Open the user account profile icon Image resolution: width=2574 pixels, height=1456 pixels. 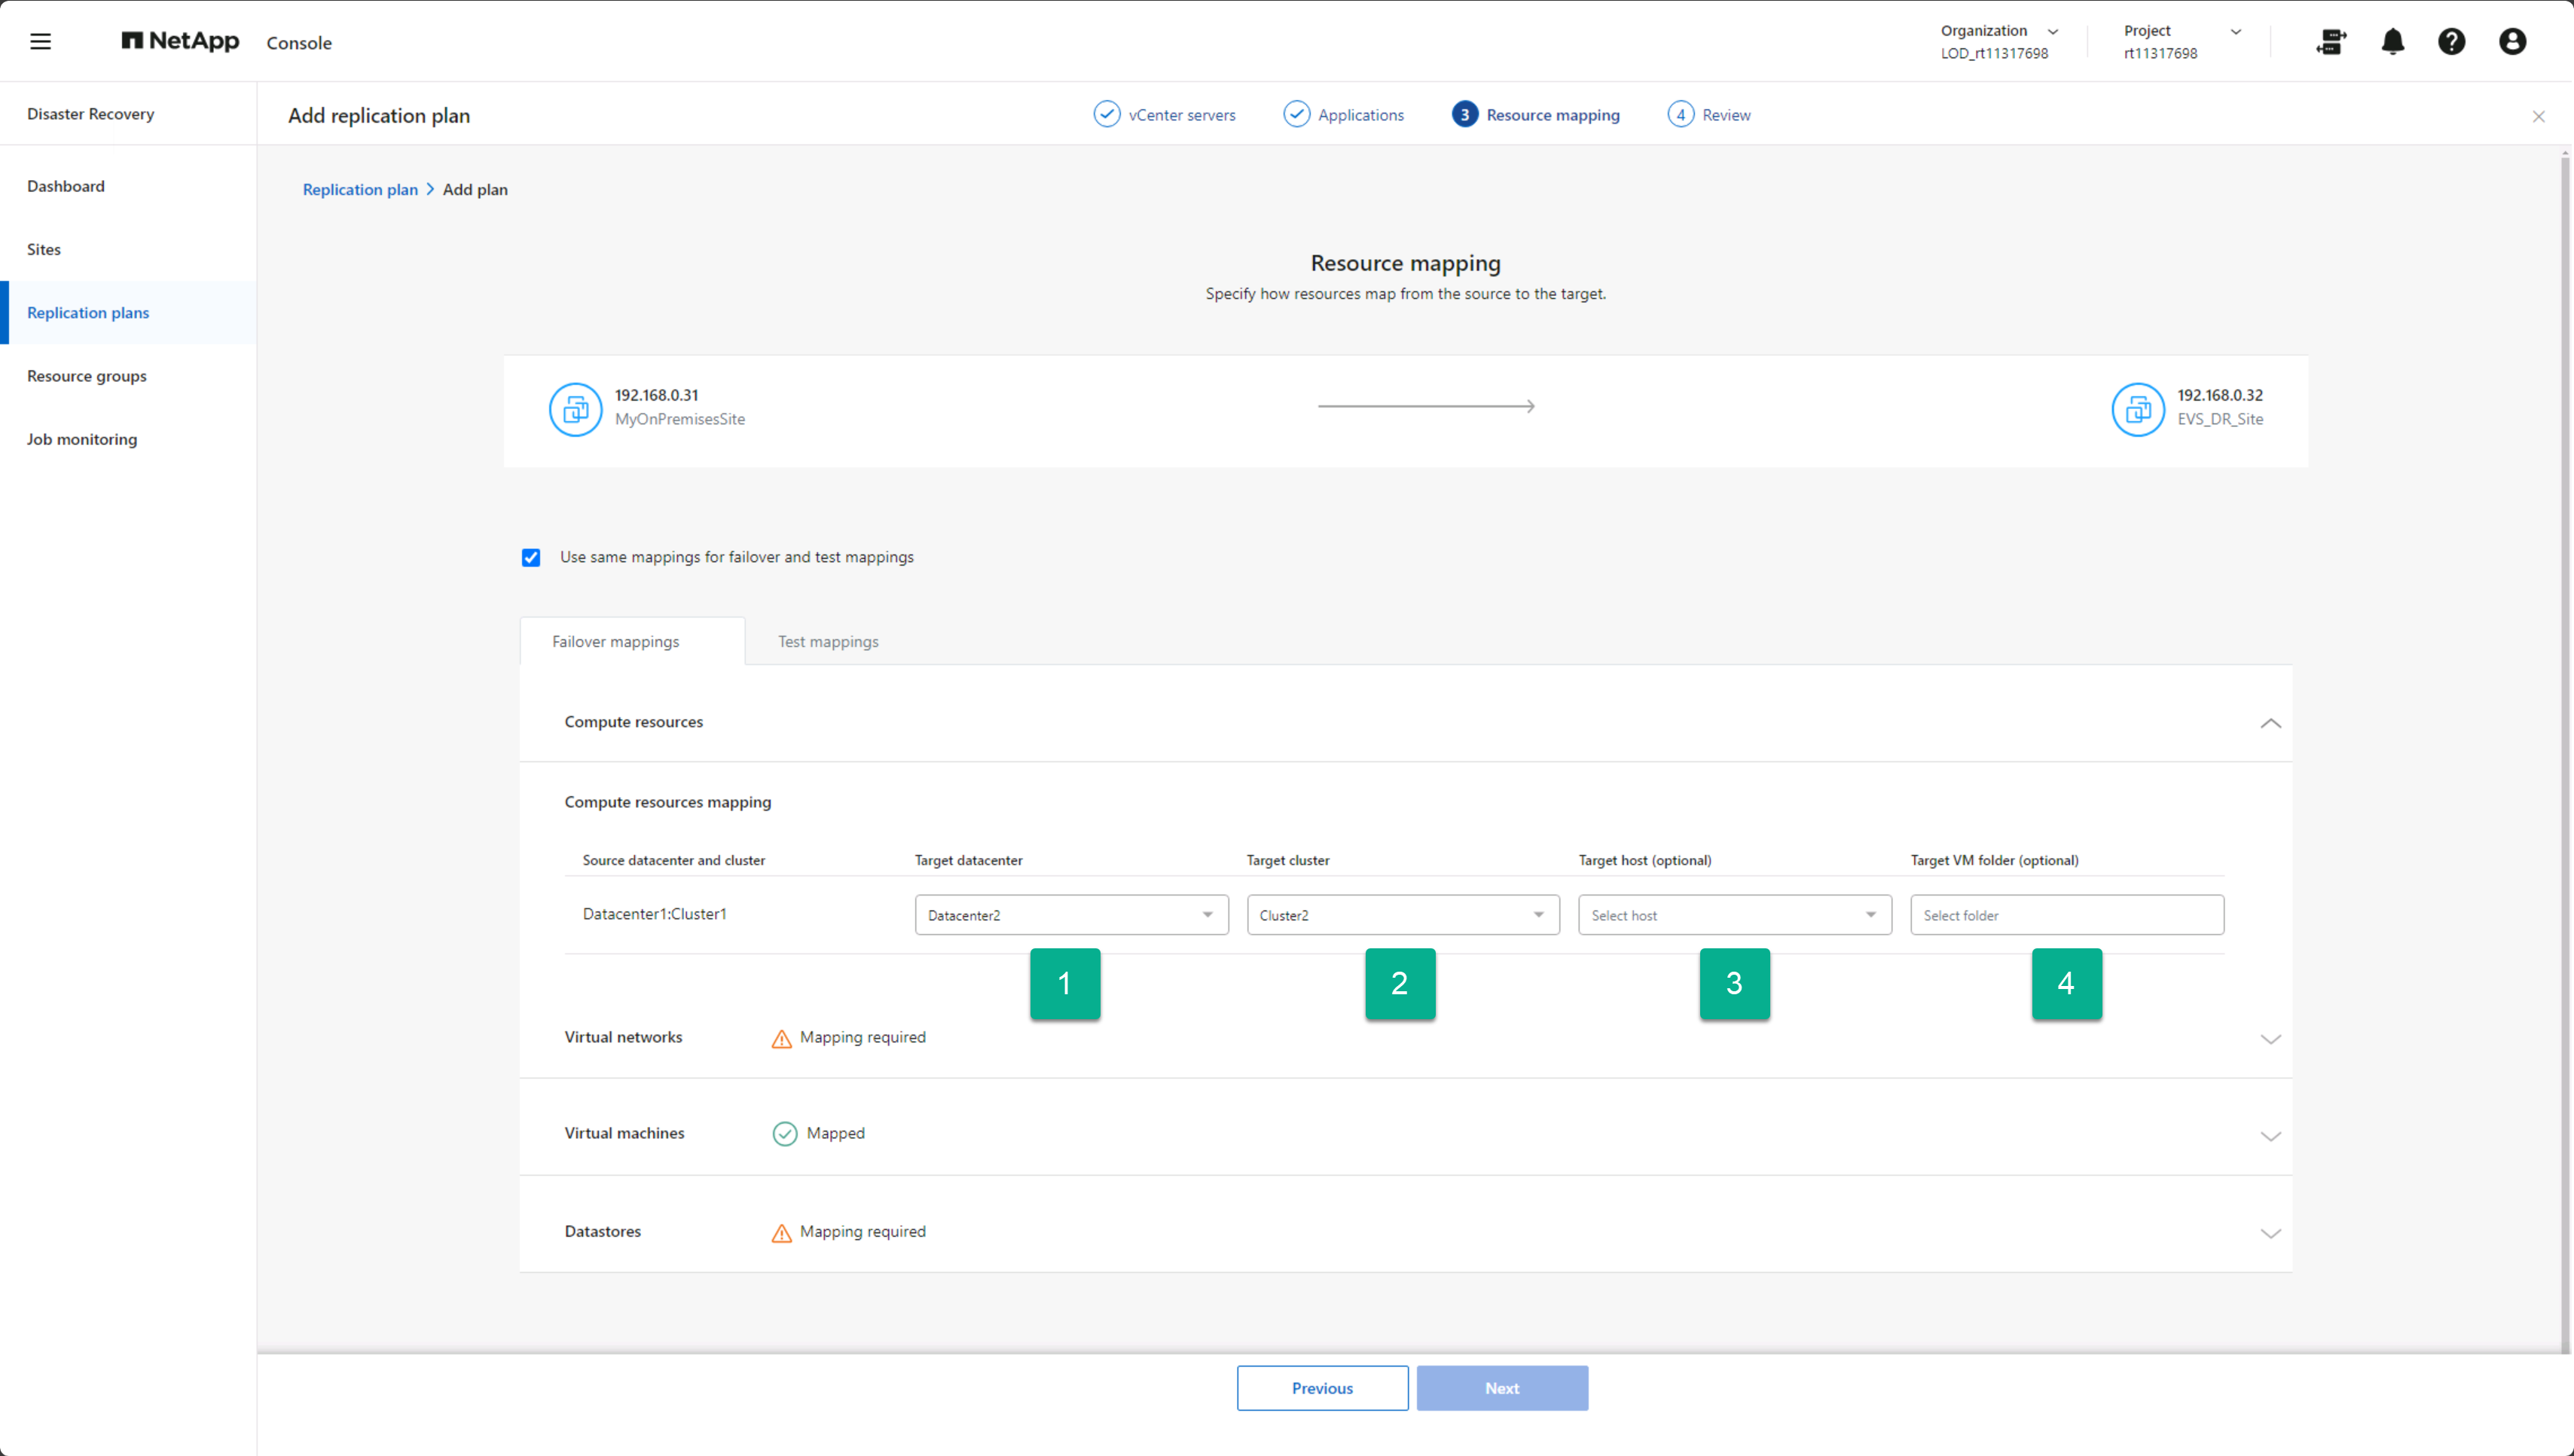(2512, 41)
